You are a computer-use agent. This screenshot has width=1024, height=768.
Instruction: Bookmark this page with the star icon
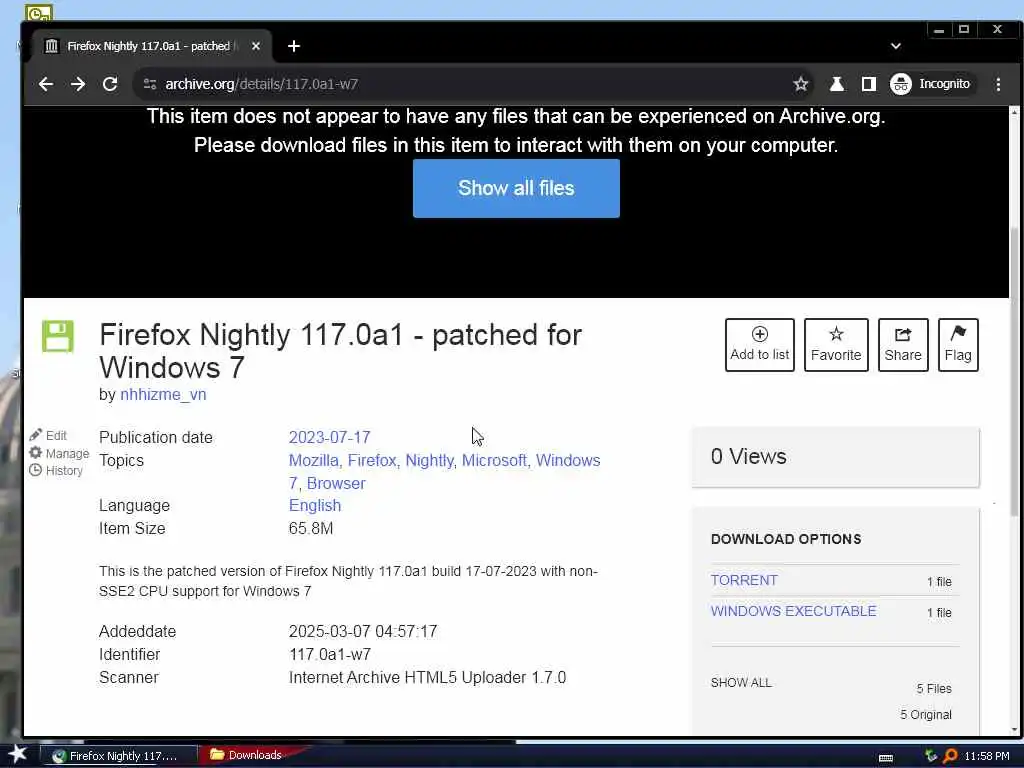tap(801, 84)
